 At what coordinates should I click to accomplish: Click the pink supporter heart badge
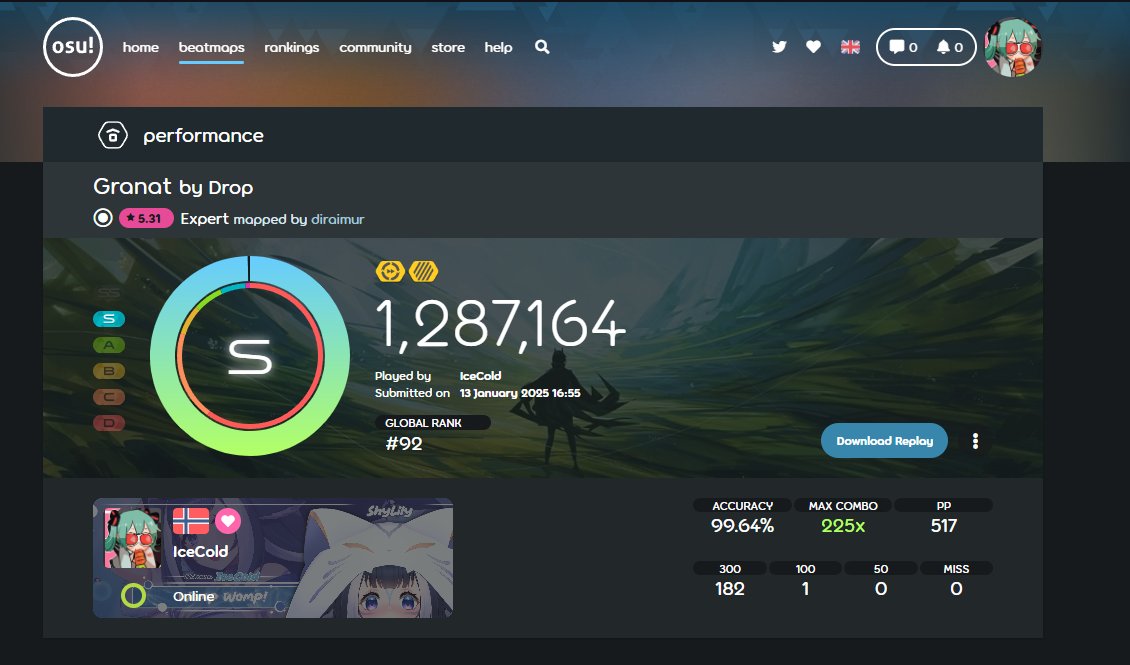[x=228, y=520]
